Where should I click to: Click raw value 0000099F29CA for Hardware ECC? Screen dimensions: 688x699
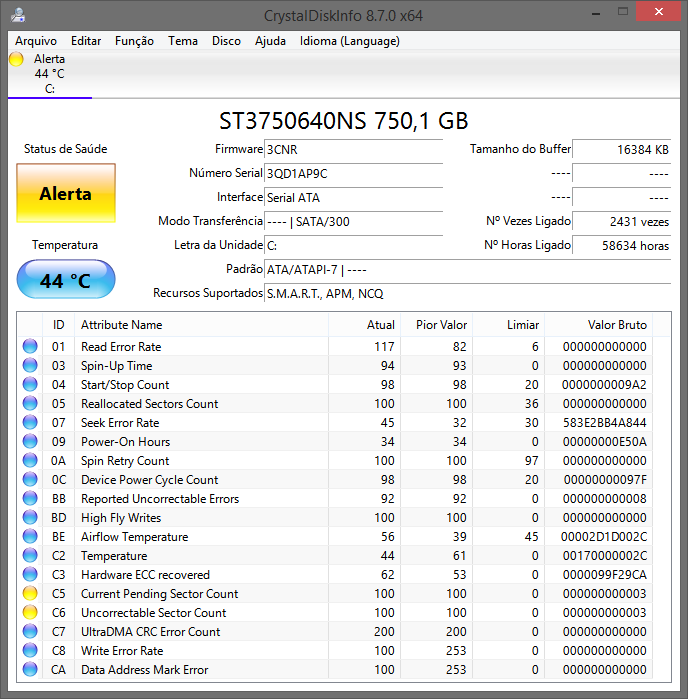coord(604,575)
